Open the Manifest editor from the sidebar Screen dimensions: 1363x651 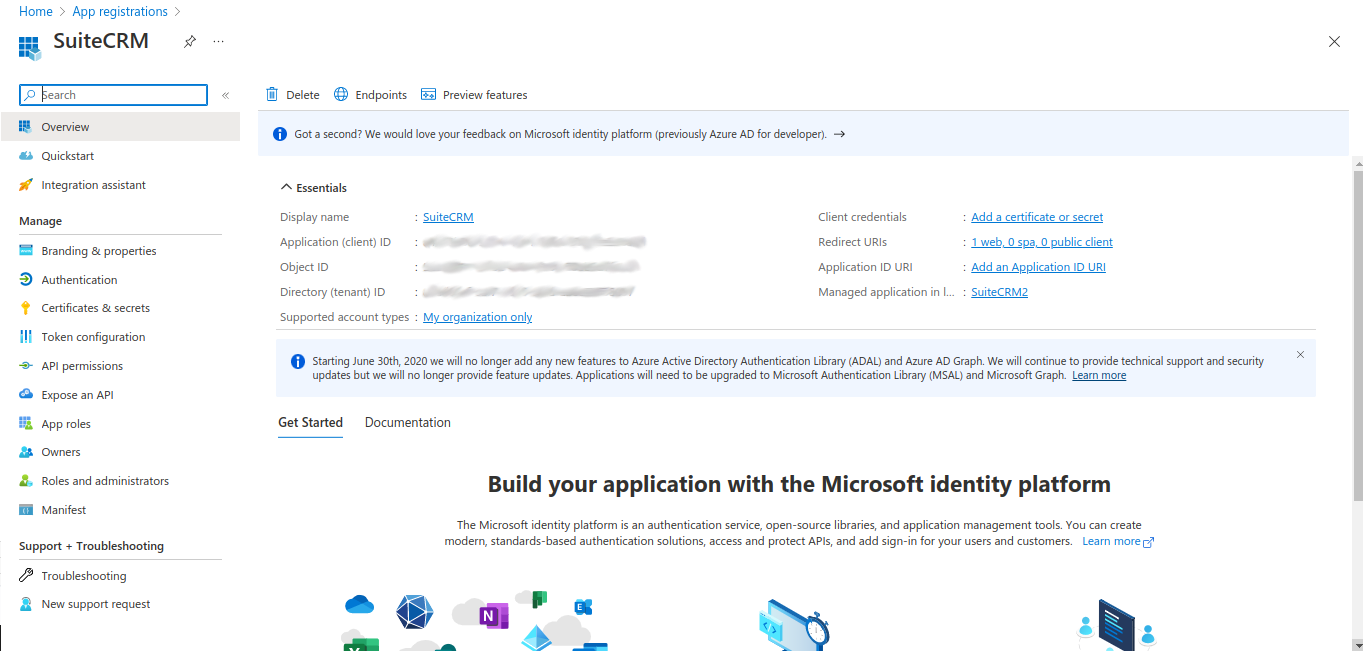click(64, 509)
